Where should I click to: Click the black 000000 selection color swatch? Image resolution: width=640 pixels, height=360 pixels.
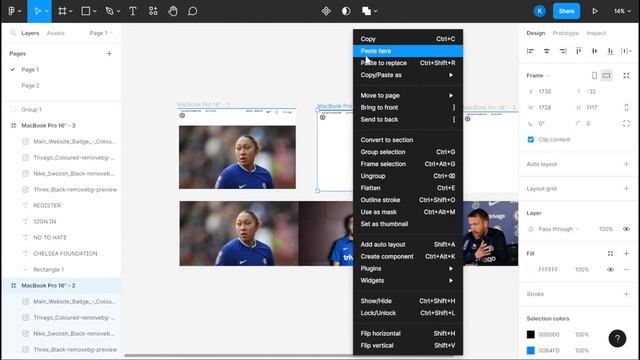click(x=531, y=334)
